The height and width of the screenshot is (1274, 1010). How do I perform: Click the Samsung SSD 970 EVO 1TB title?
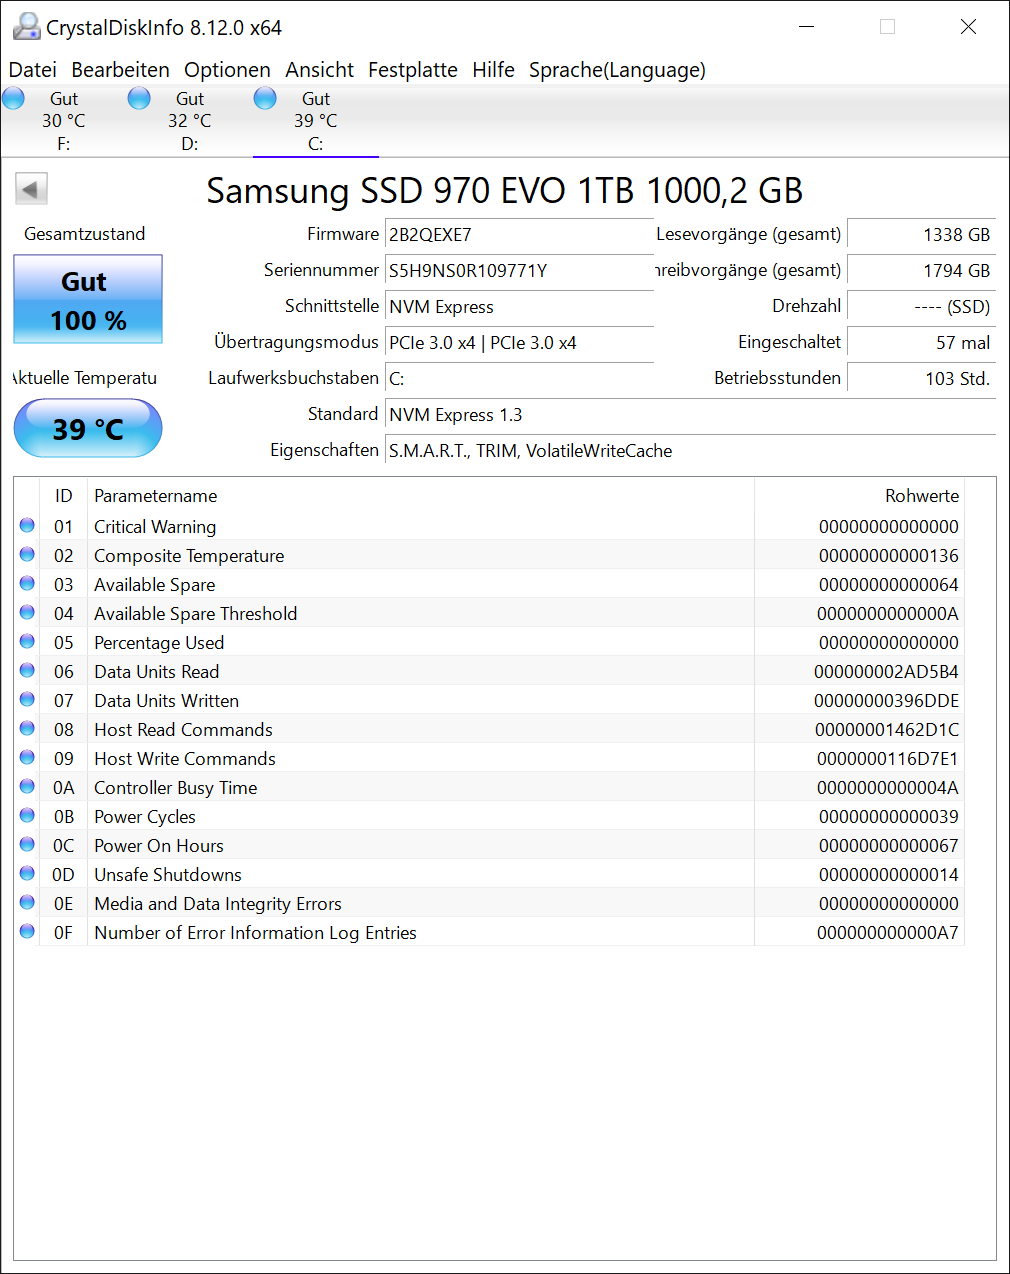(x=505, y=190)
